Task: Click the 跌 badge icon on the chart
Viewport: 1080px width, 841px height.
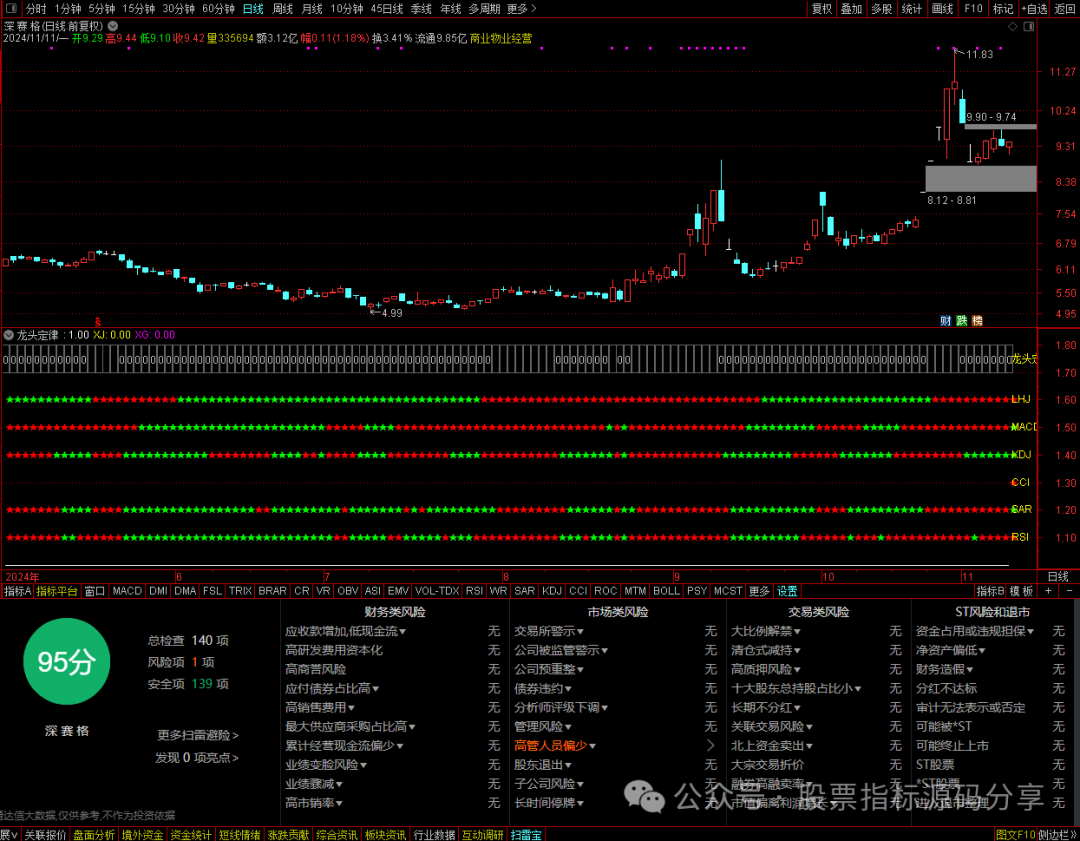Action: 961,320
